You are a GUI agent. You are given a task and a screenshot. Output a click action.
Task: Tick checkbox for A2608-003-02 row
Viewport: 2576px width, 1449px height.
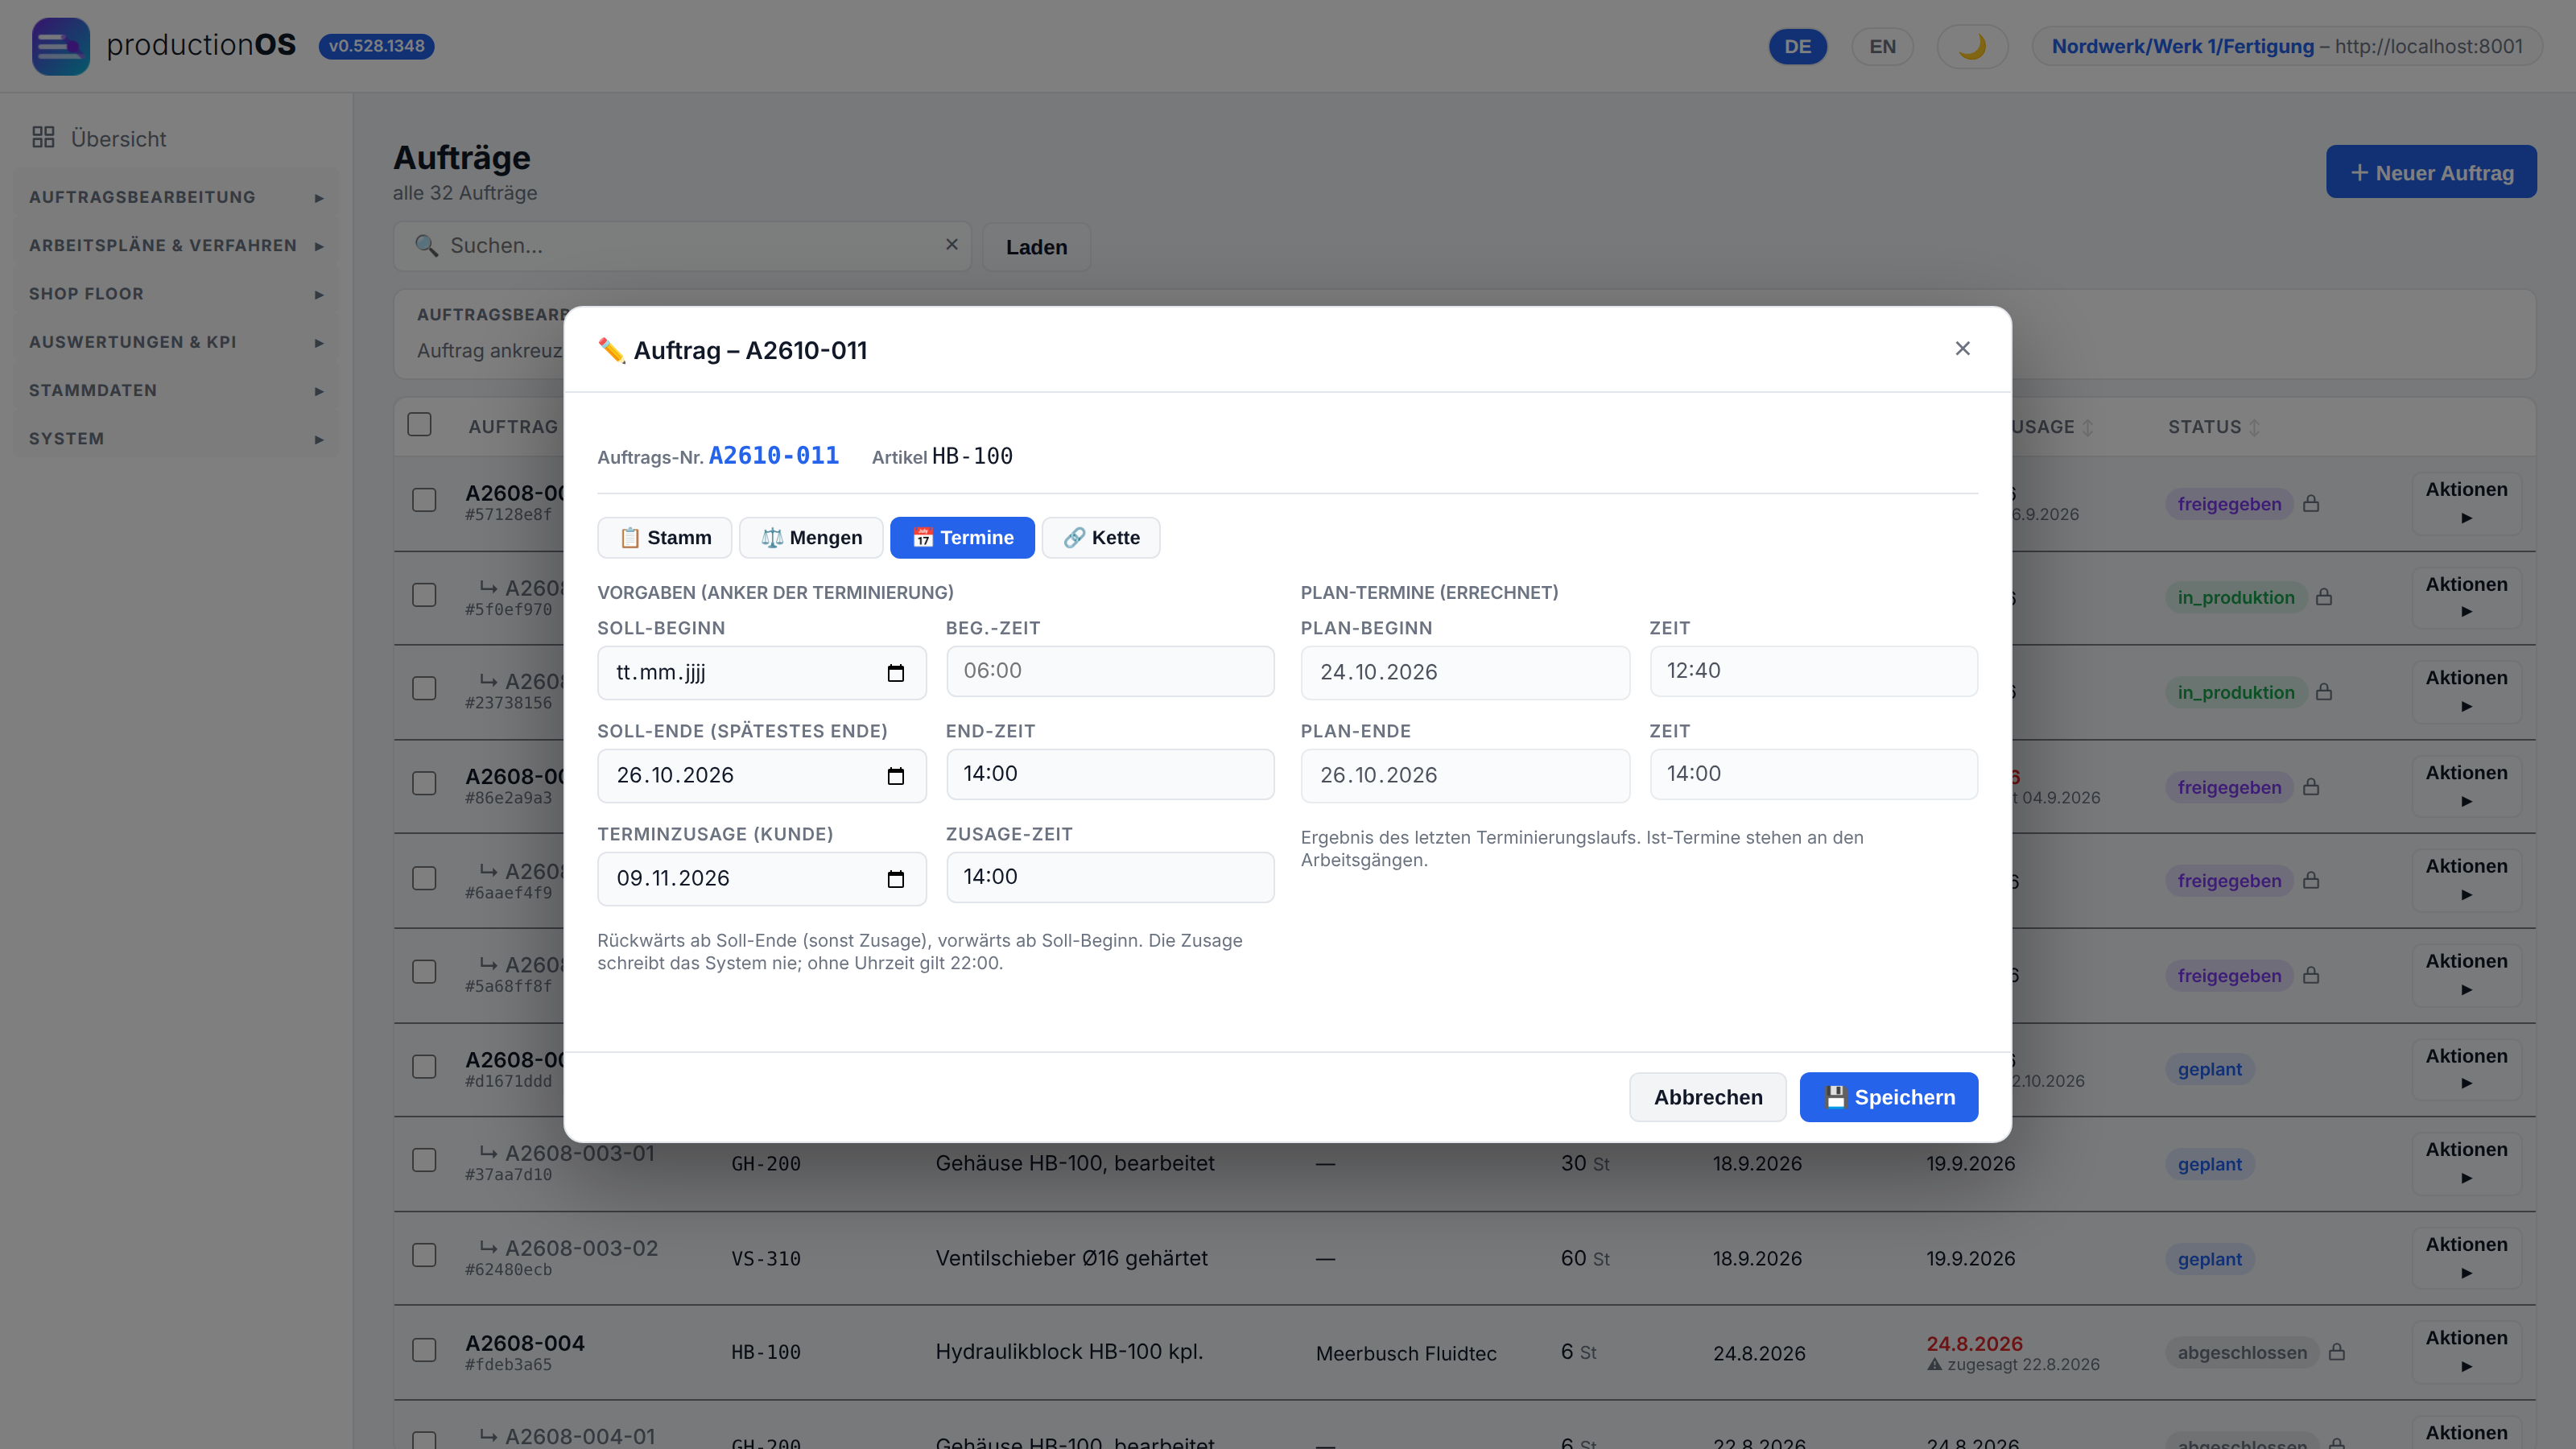[x=424, y=1255]
